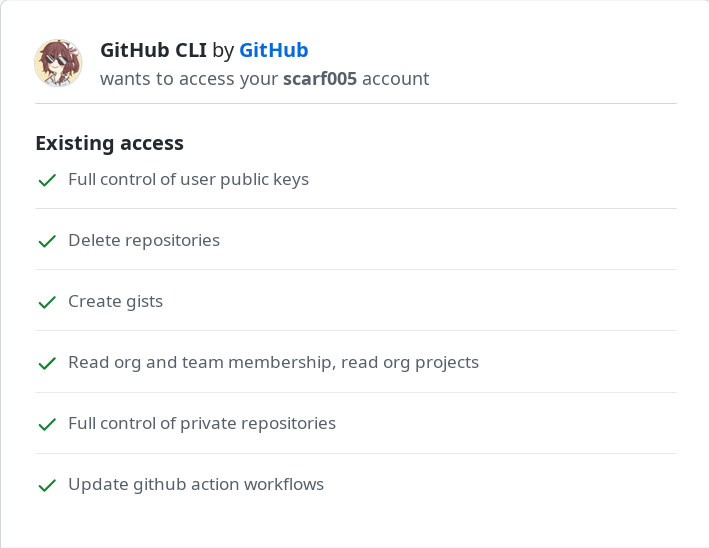Click checkmark beside private repositories control
Screen dimensions: 709x548
pos(47,424)
